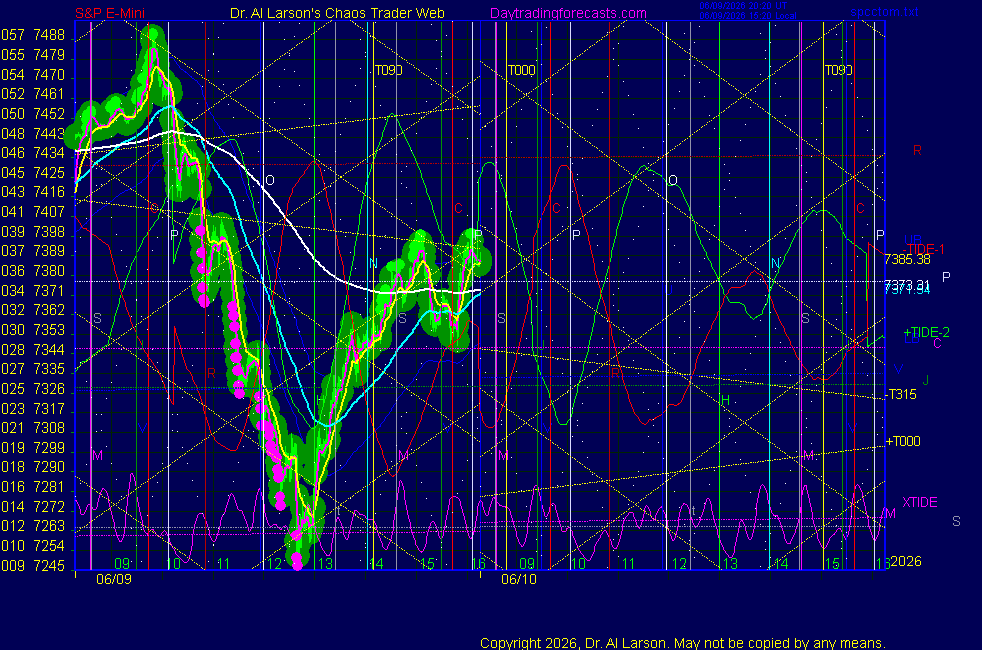Click the 'spcctom.txt' file name label
This screenshot has width=982, height=650.
(884, 12)
